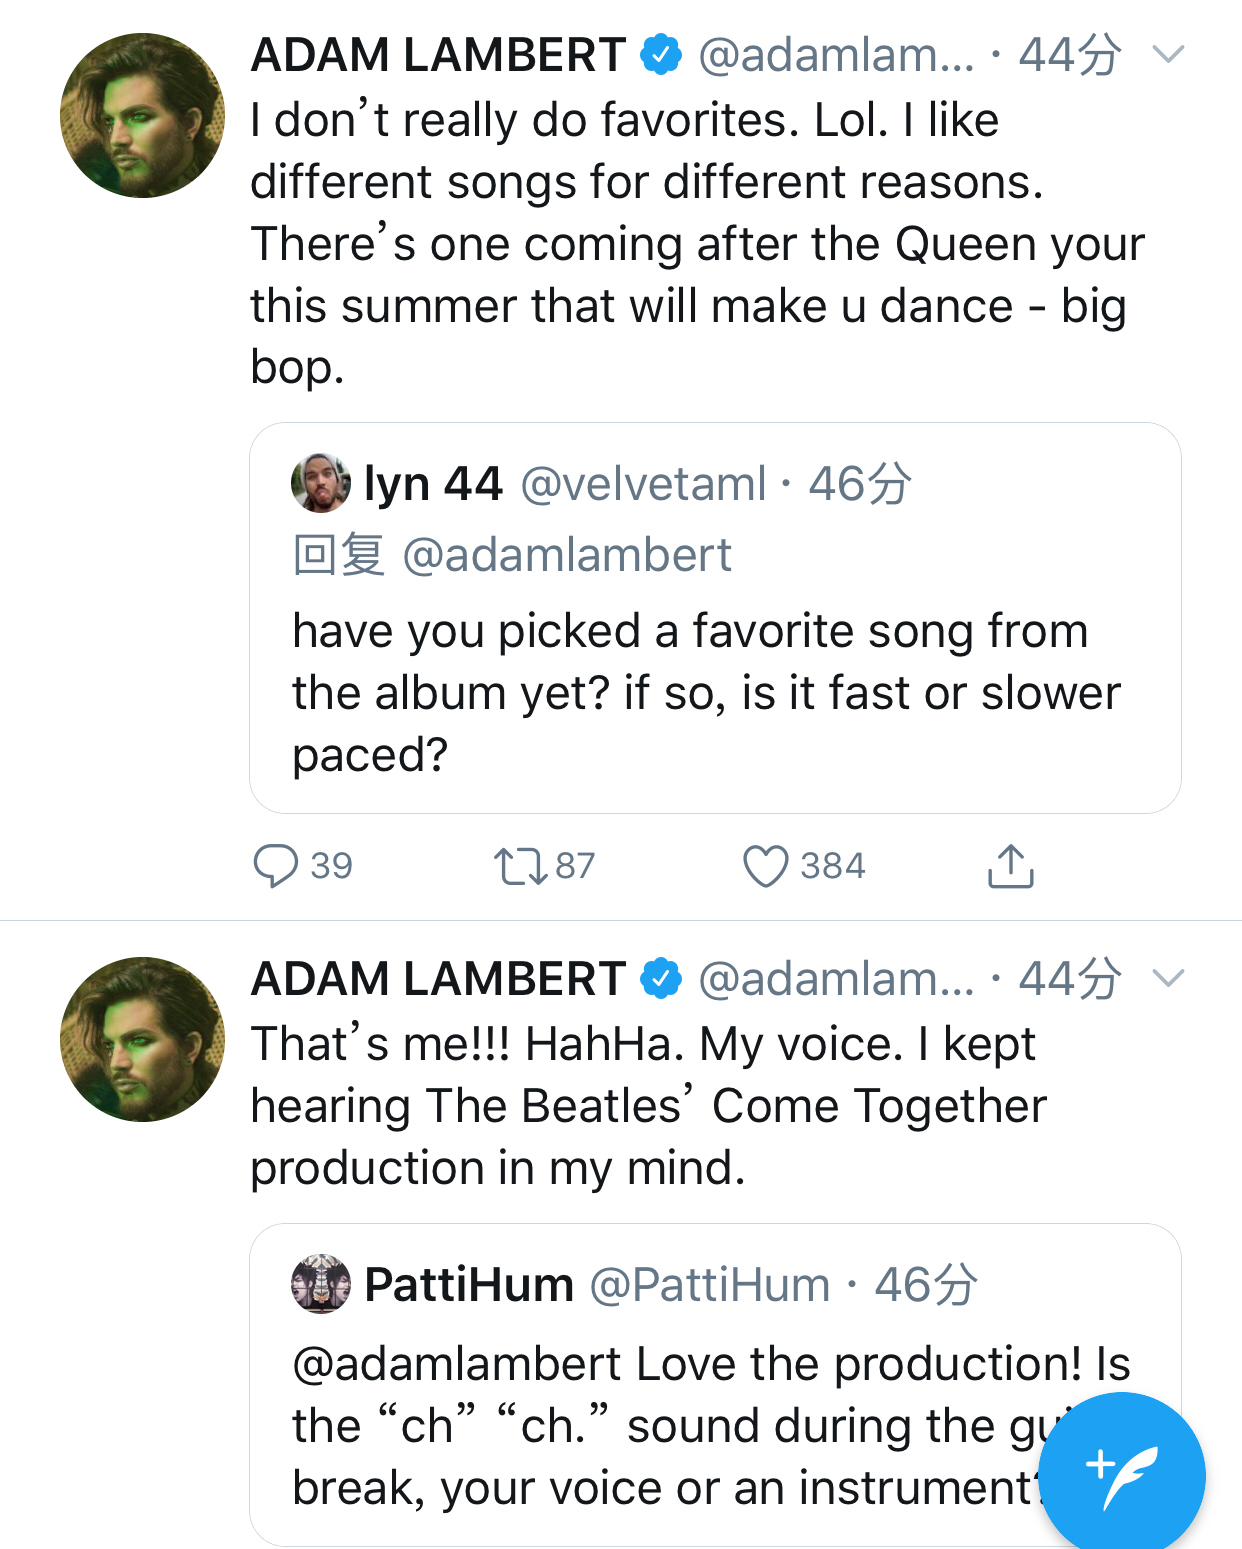Tap the reply speech bubble icon

point(276,866)
